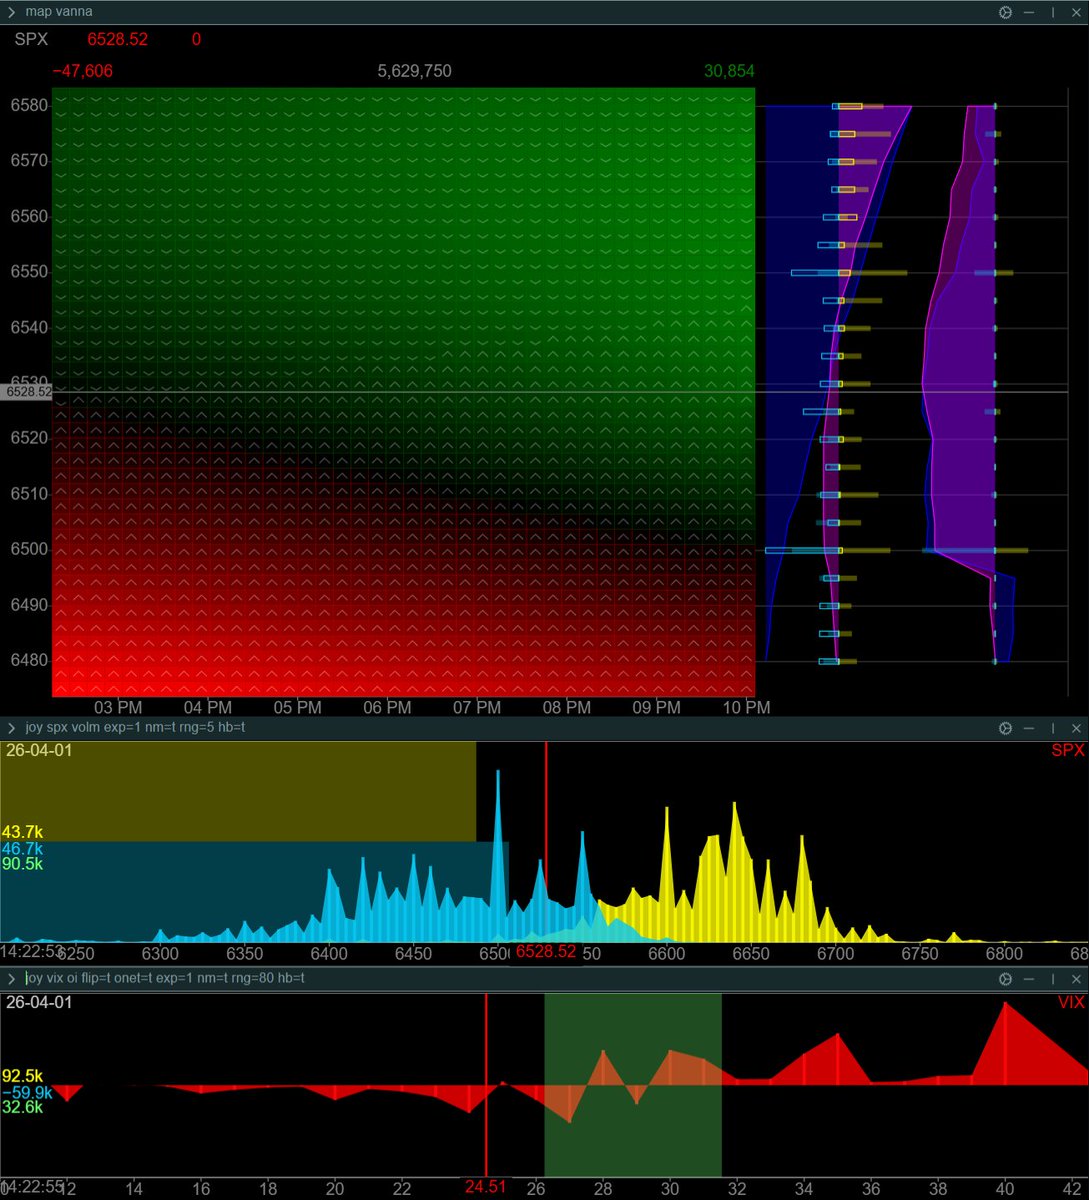
Task: Click the 07 PM time label
Action: point(476,707)
